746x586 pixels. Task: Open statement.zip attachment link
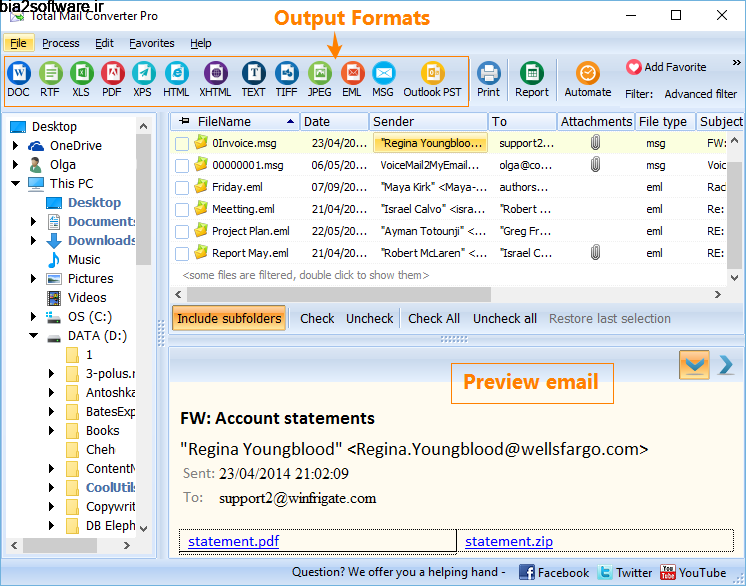pos(509,541)
